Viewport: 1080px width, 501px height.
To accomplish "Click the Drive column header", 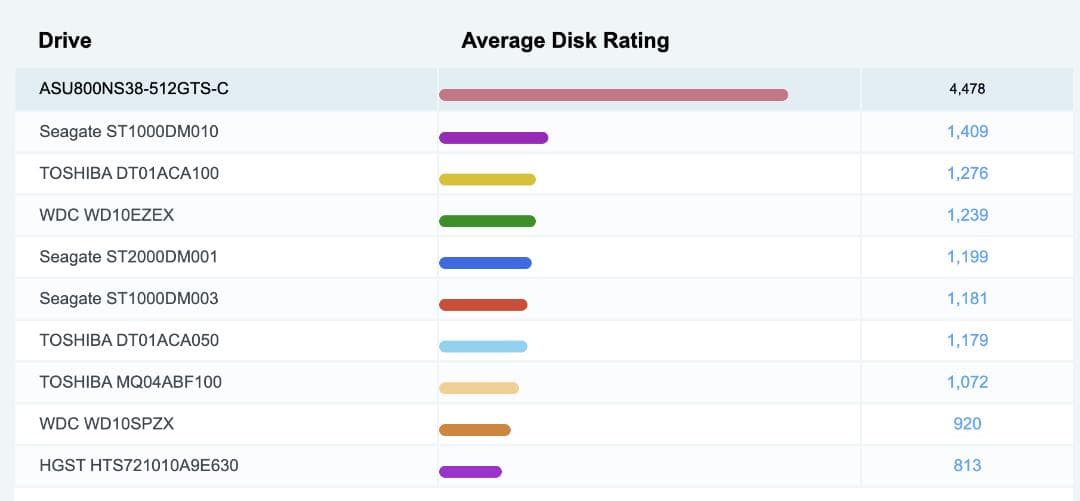I will point(65,41).
